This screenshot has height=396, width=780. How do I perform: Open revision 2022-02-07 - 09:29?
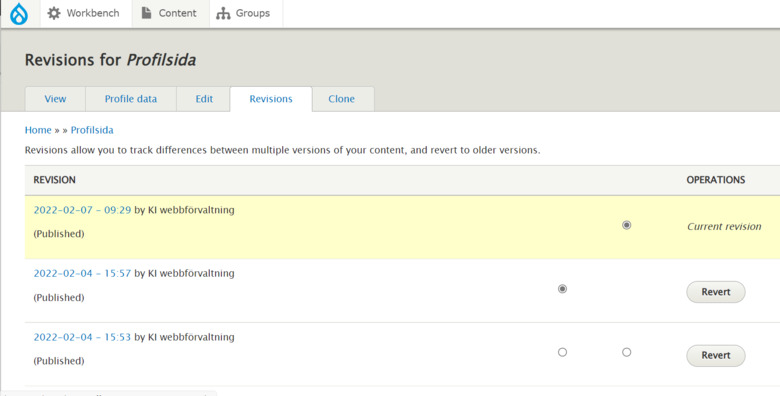click(82, 210)
